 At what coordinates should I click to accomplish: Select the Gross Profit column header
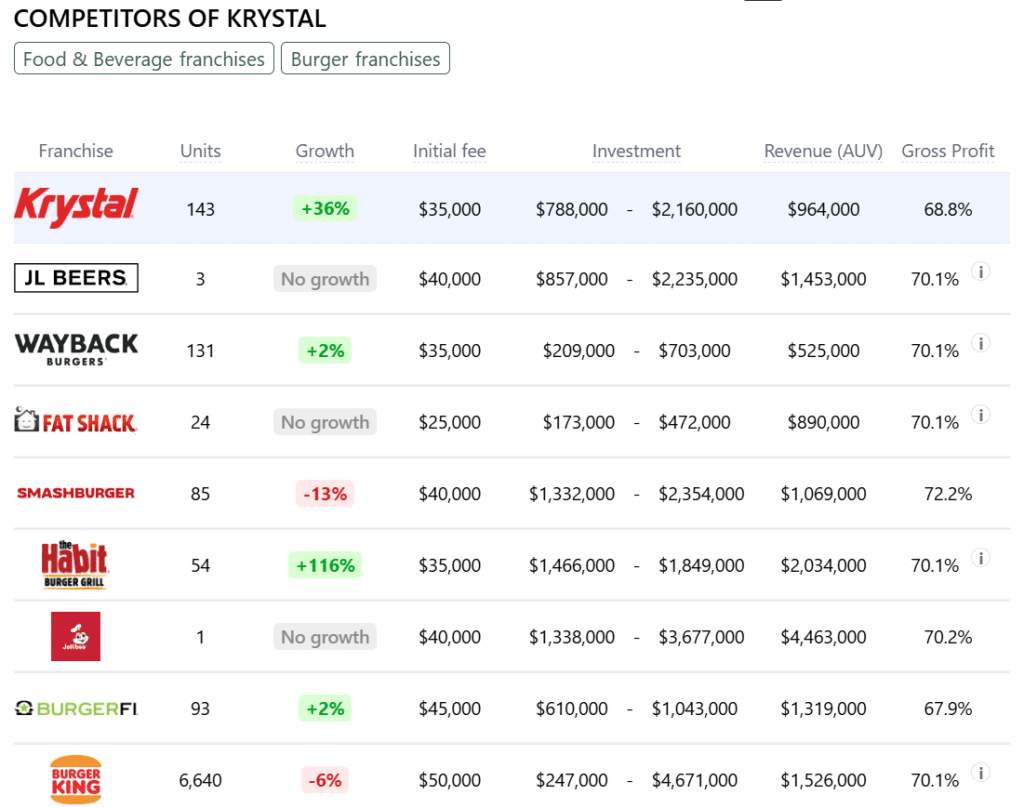948,151
